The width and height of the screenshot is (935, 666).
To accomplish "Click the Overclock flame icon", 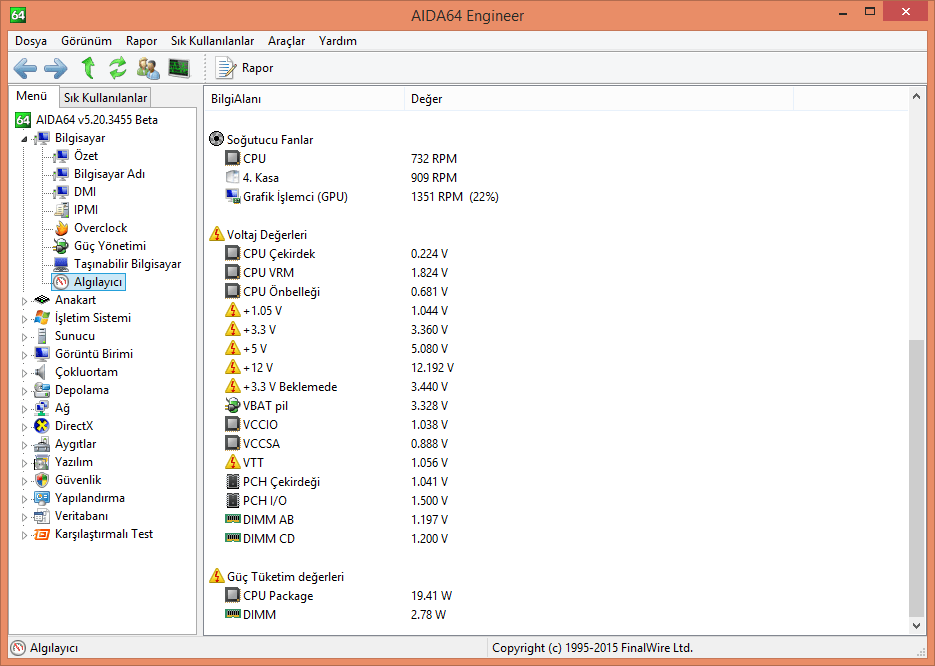I will tap(61, 228).
